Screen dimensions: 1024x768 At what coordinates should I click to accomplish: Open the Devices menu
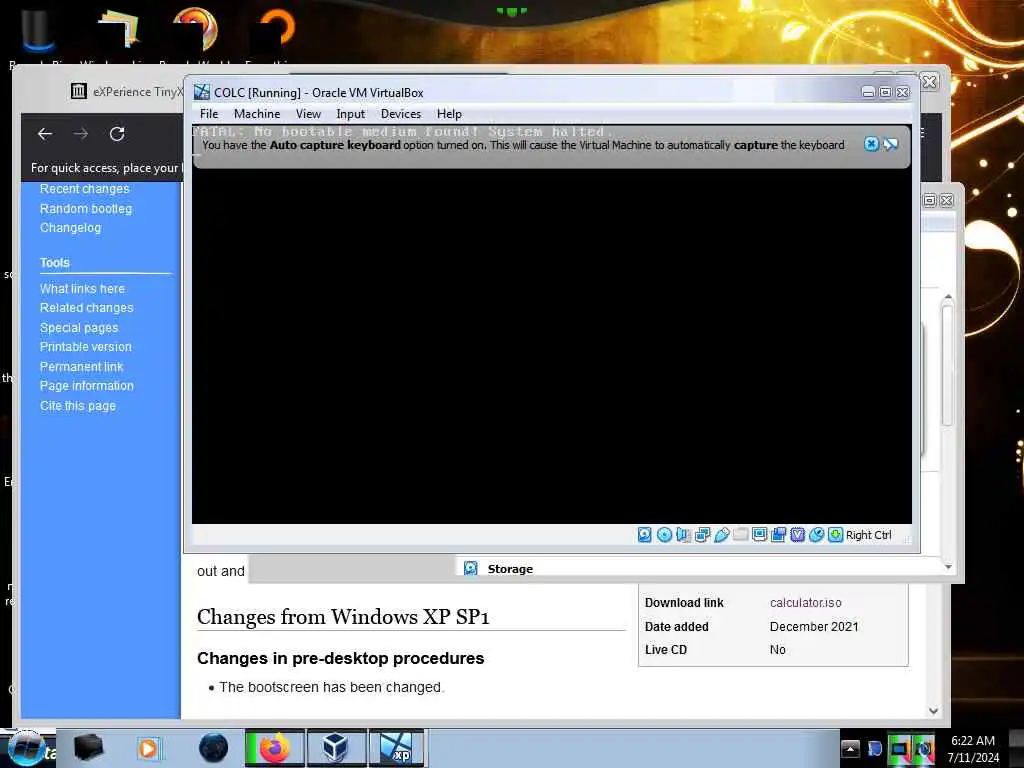[x=401, y=114]
